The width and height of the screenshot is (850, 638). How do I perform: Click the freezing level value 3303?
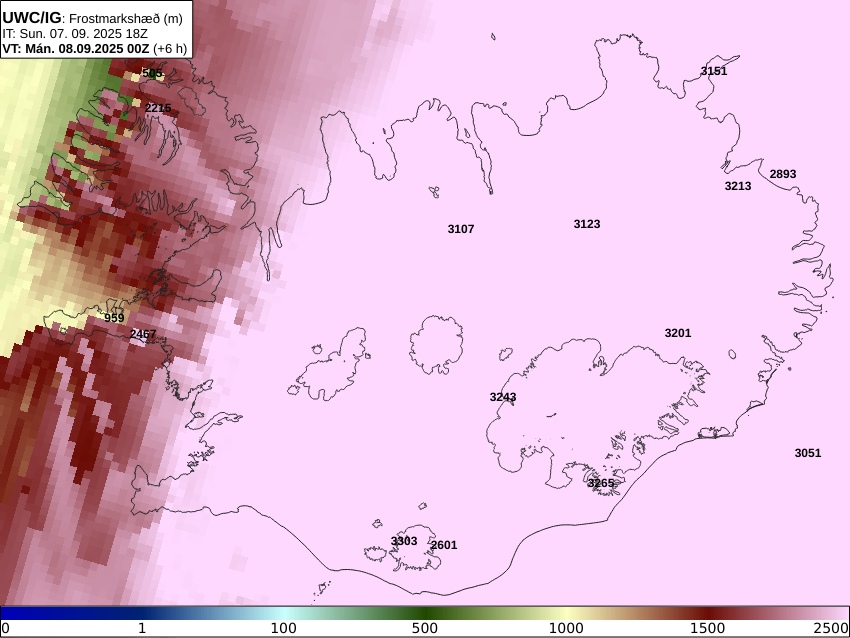tap(404, 541)
